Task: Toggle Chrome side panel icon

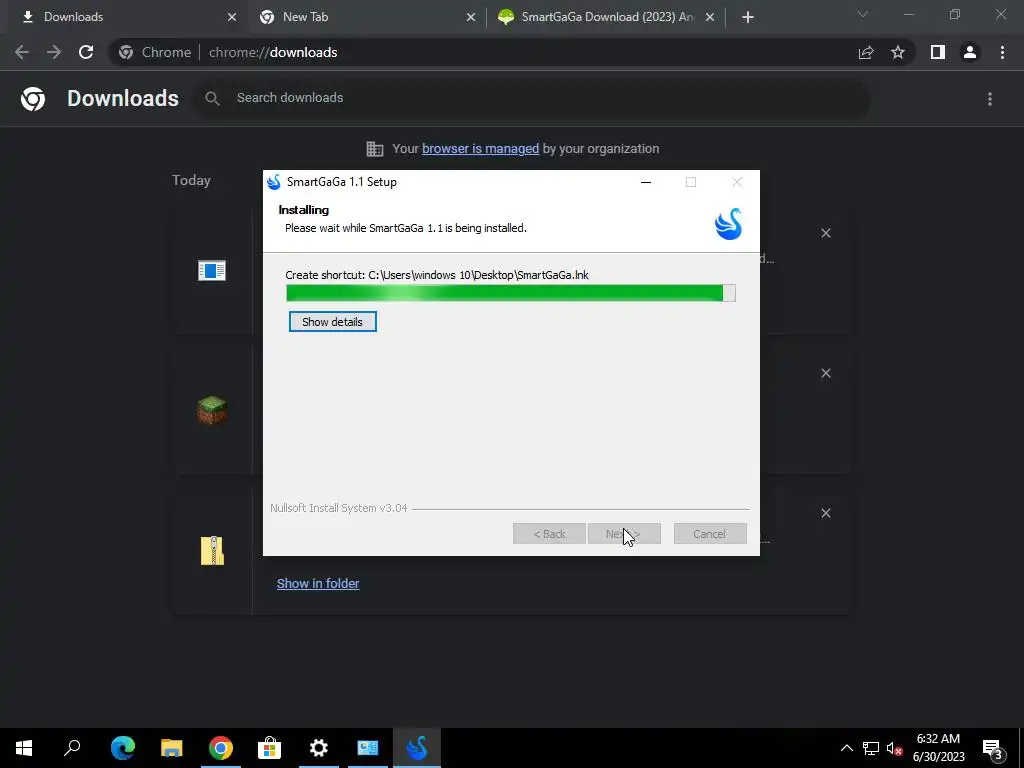Action: point(938,52)
